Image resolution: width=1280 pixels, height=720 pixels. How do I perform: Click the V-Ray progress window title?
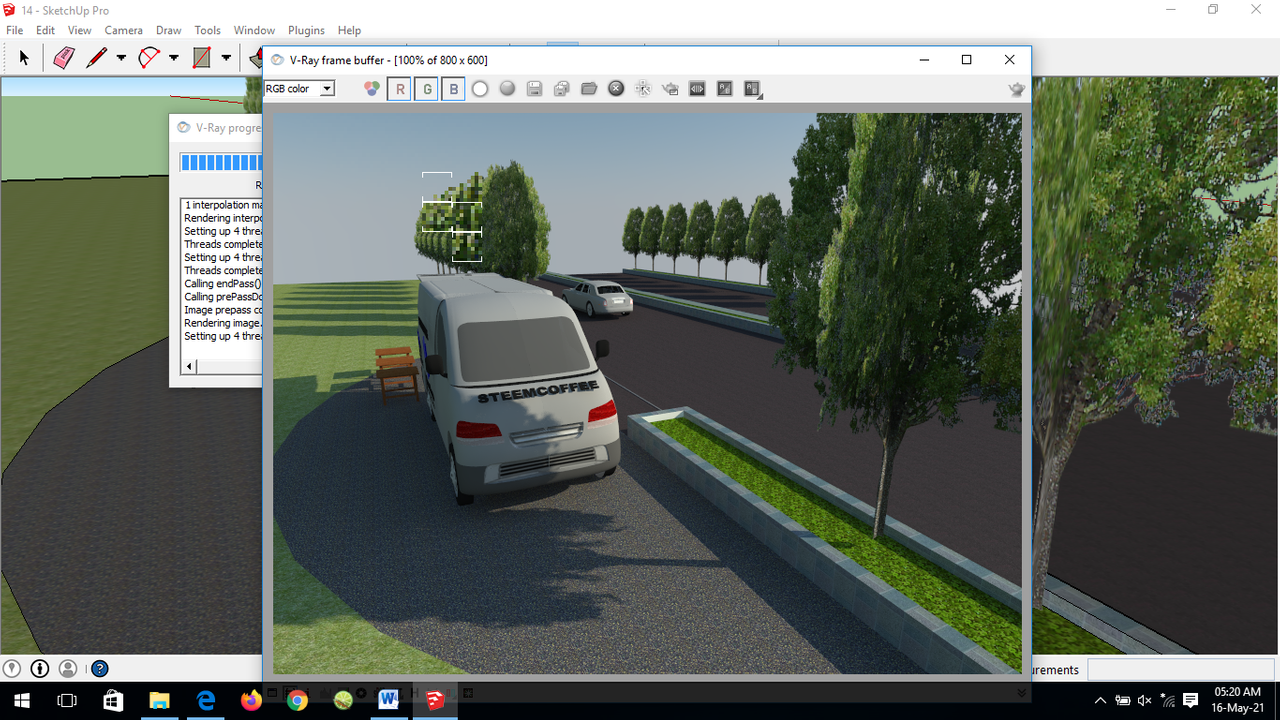(228, 127)
